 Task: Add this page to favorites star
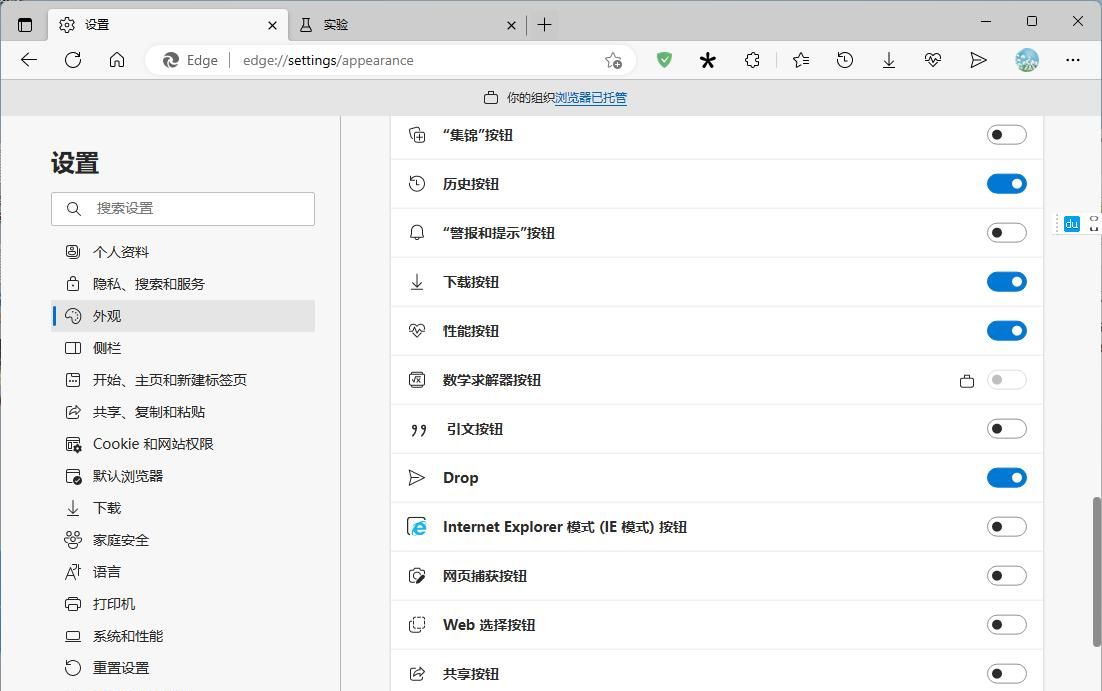[x=613, y=60]
